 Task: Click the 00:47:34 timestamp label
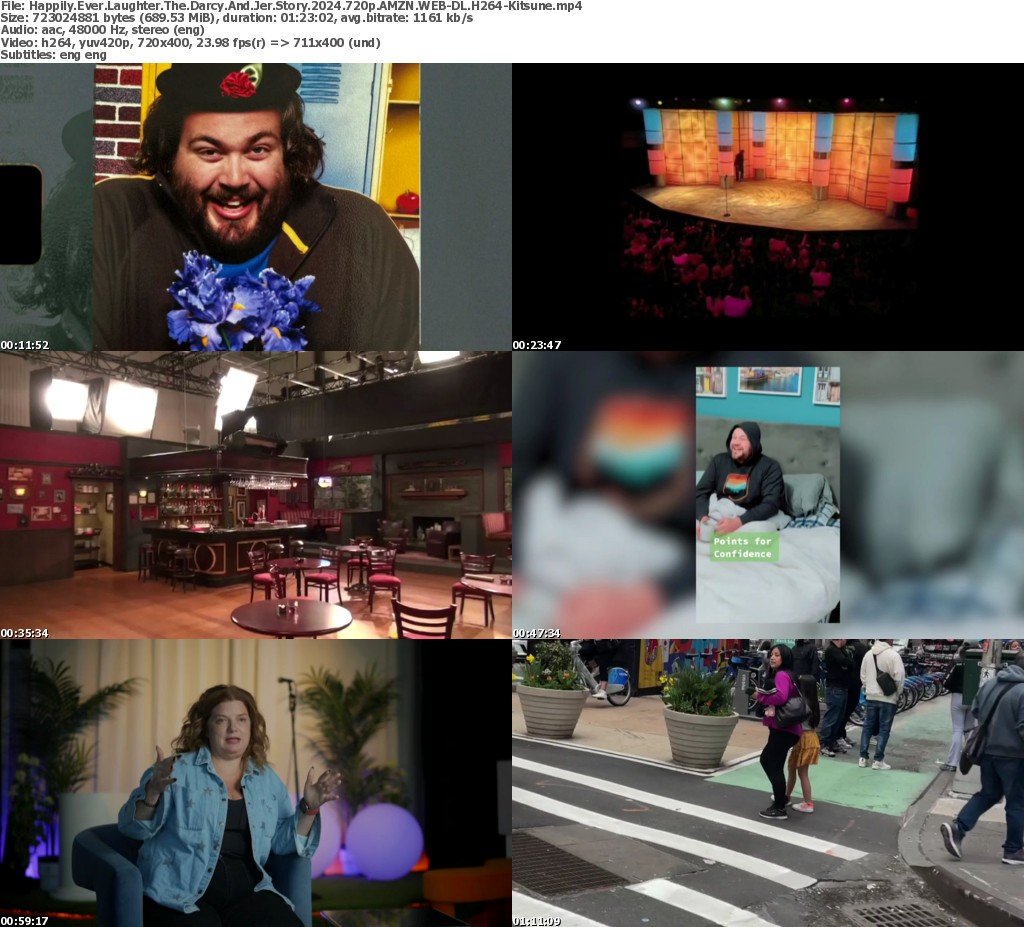537,633
